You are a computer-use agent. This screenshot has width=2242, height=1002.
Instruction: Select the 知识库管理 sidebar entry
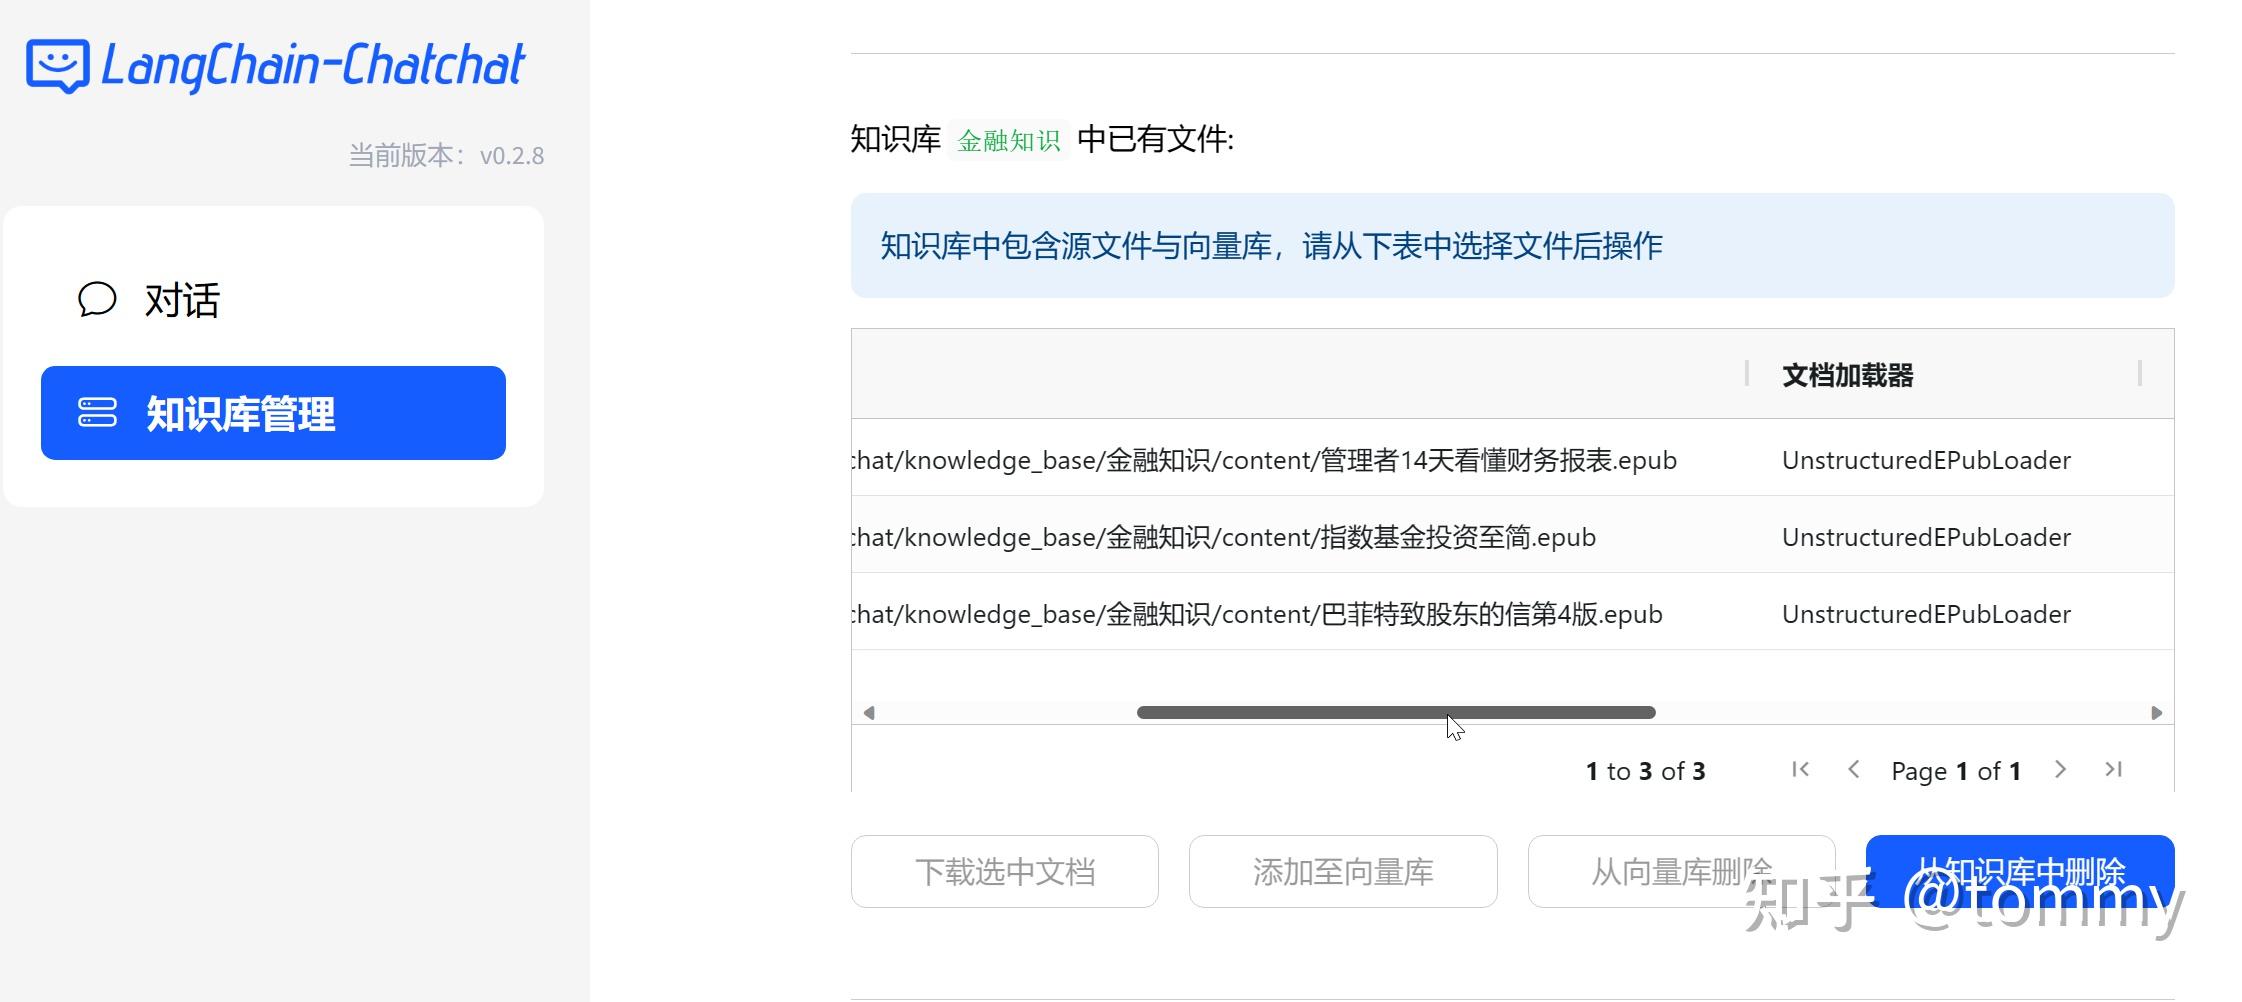pyautogui.click(x=242, y=412)
